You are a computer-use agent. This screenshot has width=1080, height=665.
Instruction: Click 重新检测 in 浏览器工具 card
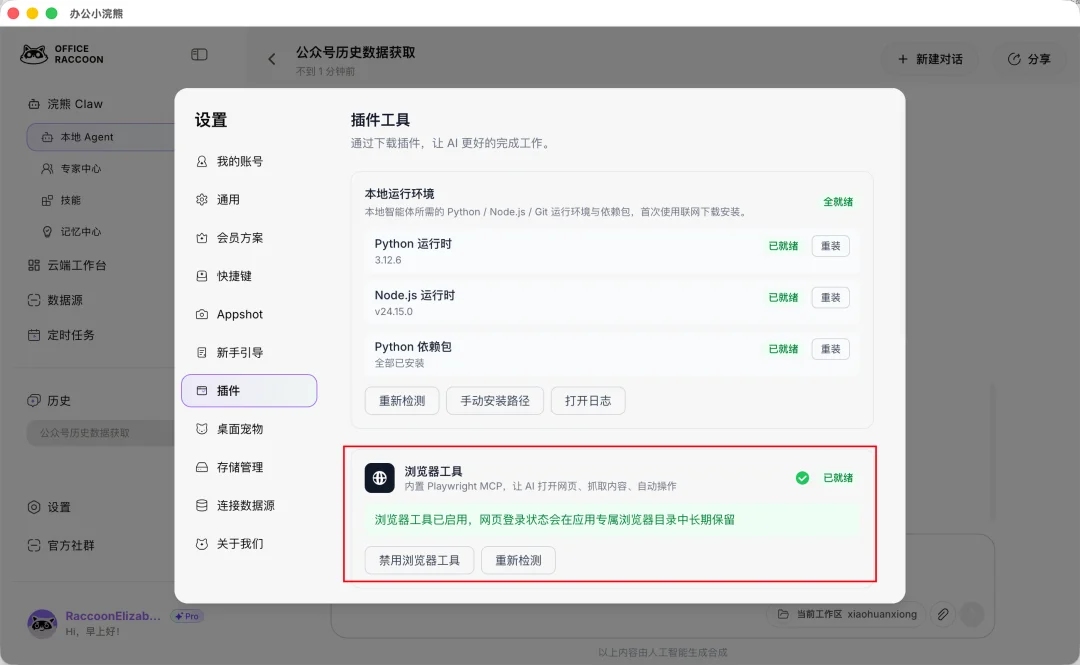pos(518,560)
